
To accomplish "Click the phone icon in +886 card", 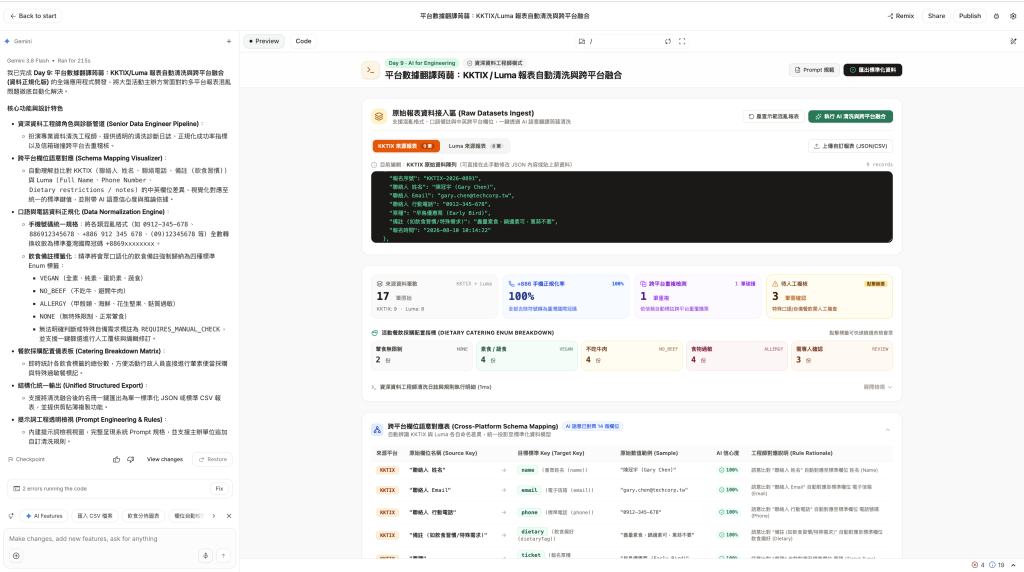I will tap(511, 284).
